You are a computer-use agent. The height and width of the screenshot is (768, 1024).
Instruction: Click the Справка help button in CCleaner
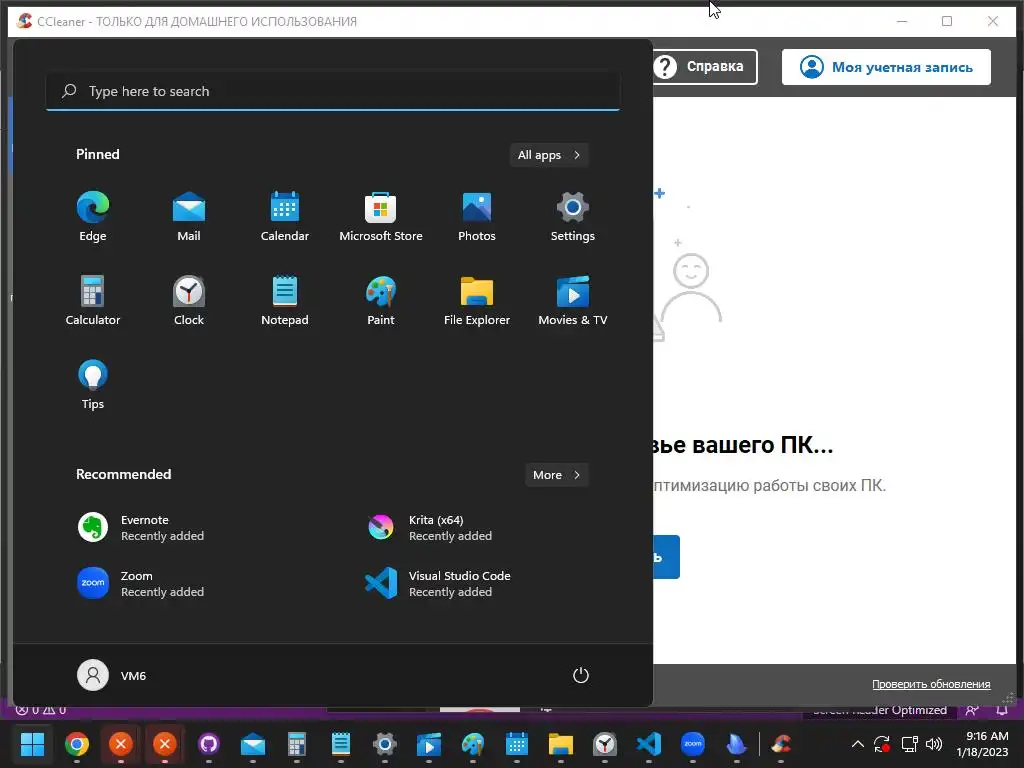pyautogui.click(x=704, y=67)
